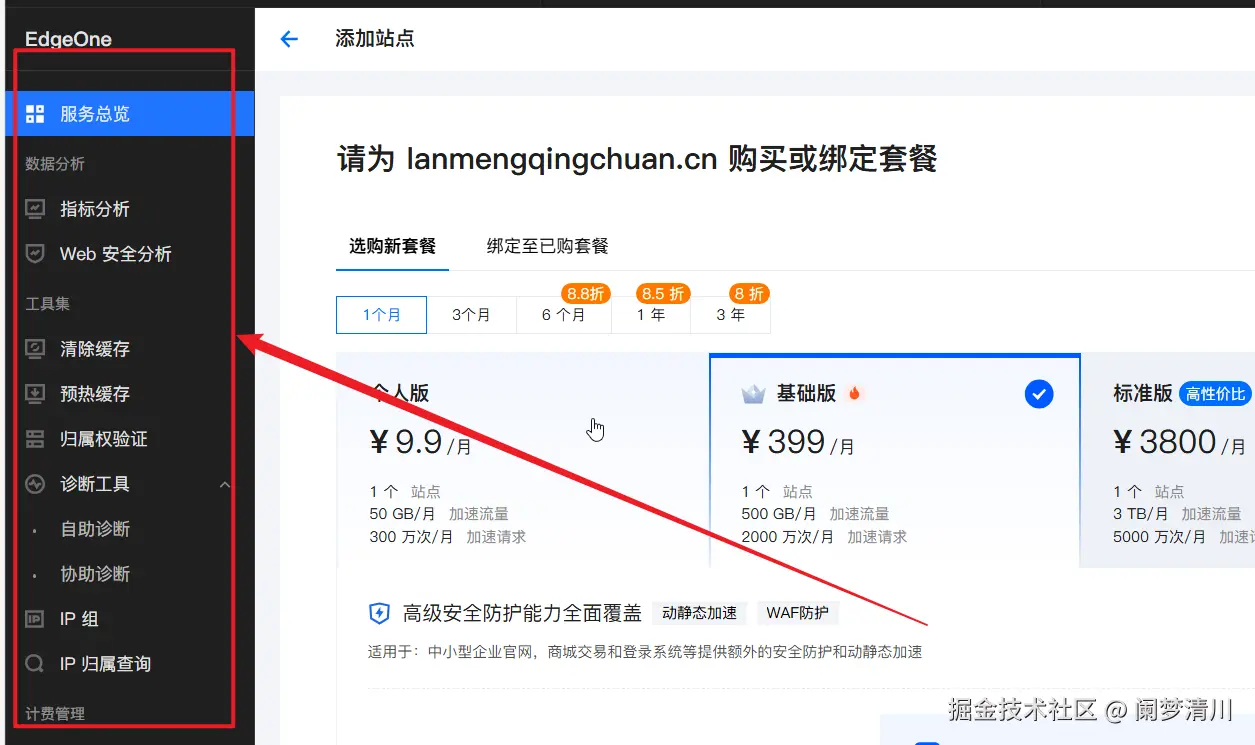Image resolution: width=1255 pixels, height=745 pixels.
Task: Click the WAF防护 tag
Action: 797,613
